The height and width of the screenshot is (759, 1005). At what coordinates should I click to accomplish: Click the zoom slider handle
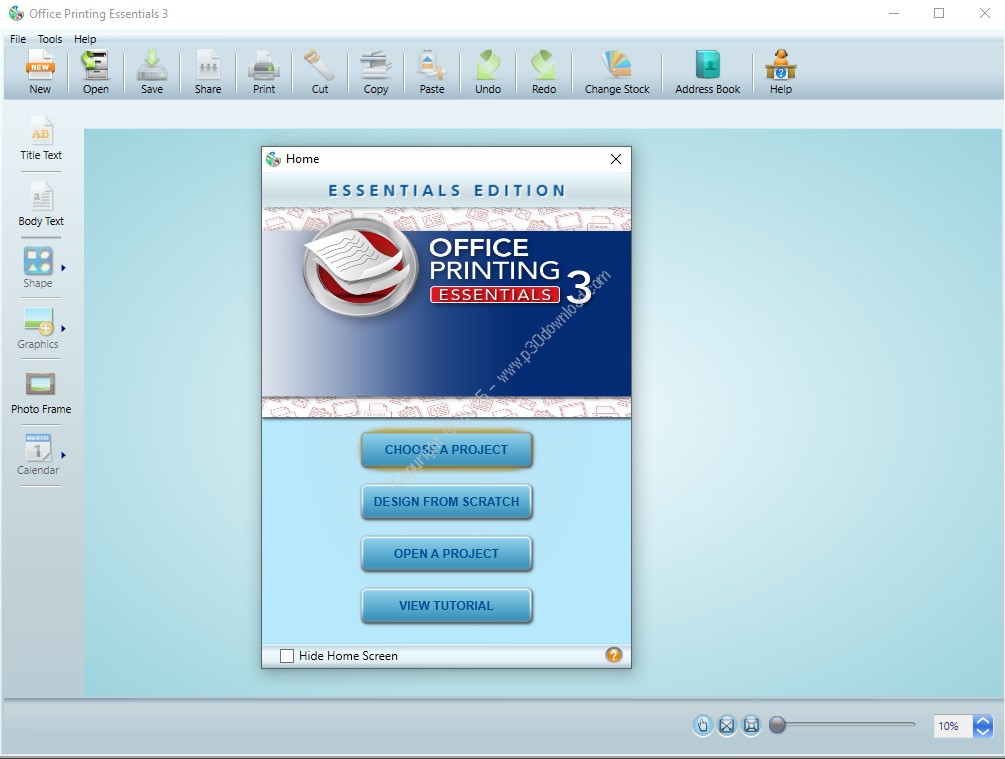click(x=777, y=725)
